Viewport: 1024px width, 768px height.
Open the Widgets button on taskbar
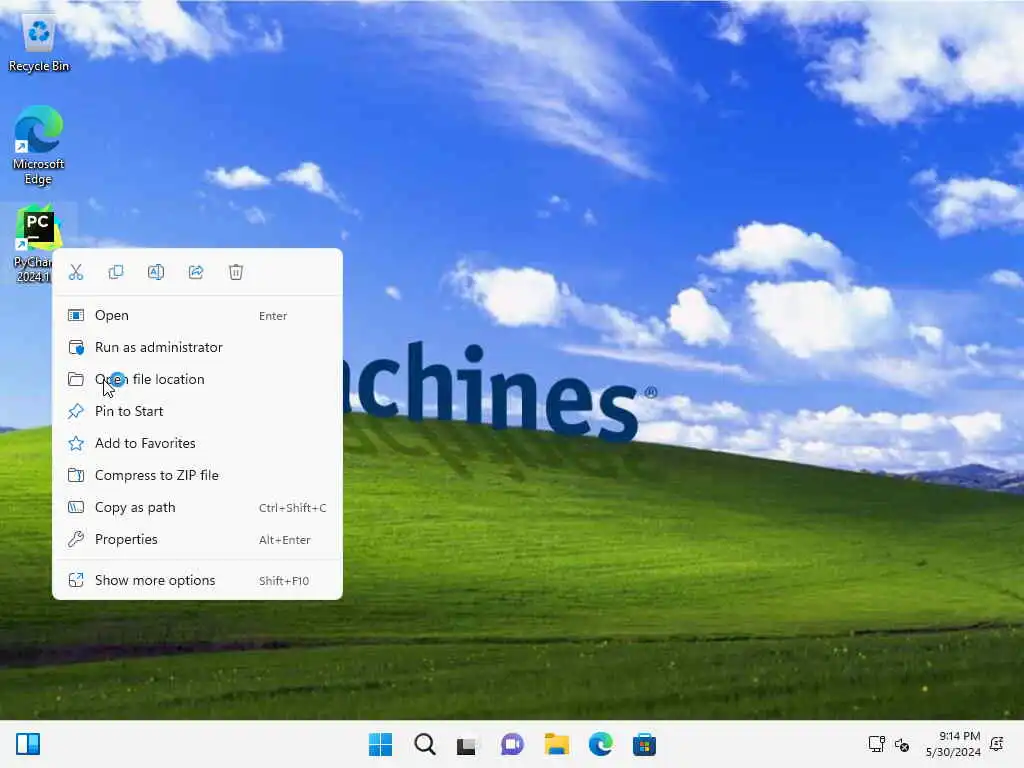pyautogui.click(x=28, y=744)
